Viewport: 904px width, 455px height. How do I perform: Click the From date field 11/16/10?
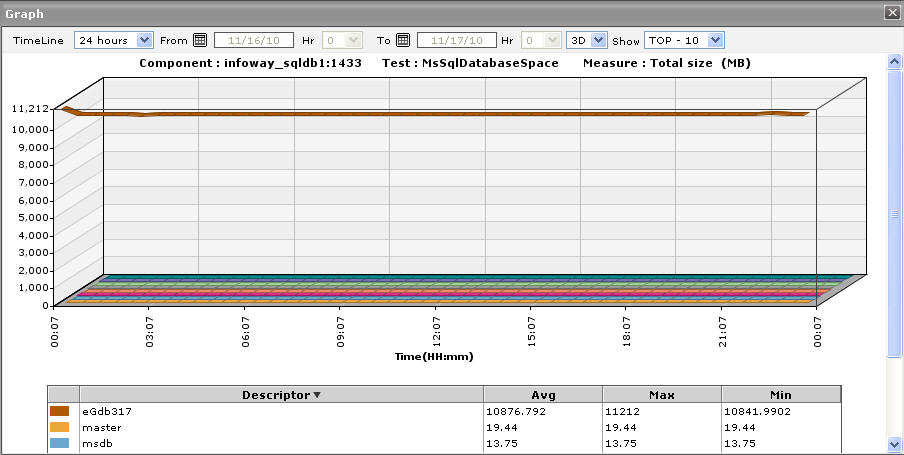254,40
